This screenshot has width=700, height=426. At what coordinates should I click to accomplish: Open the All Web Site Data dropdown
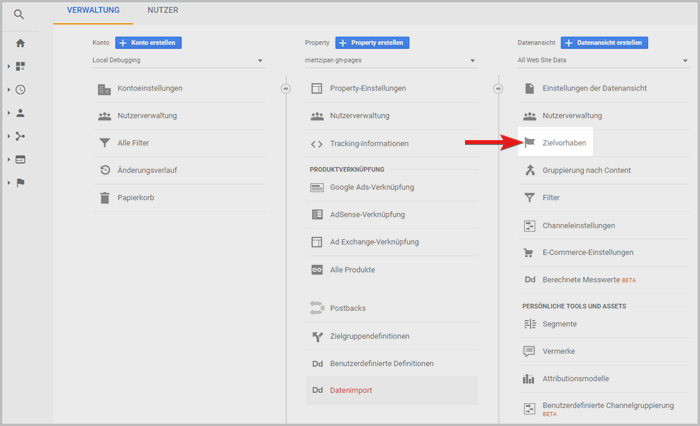pos(604,60)
